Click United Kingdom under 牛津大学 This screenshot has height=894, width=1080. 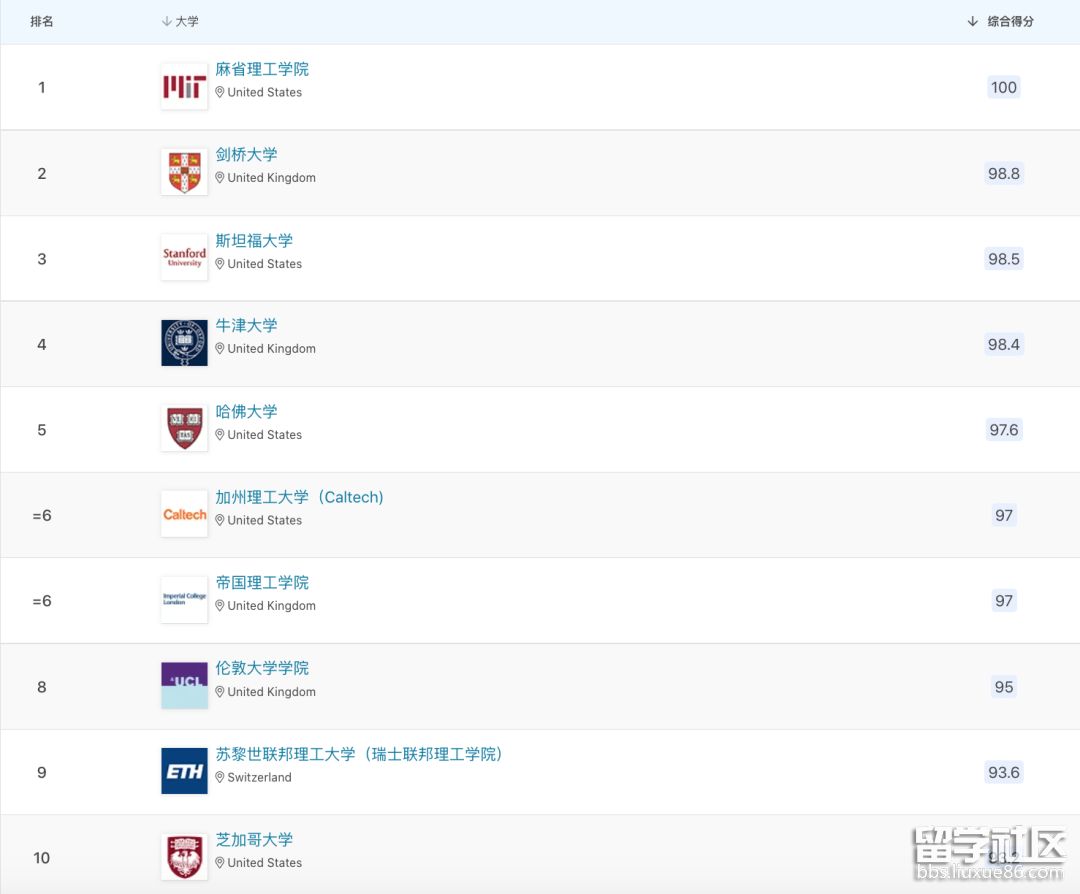point(271,349)
